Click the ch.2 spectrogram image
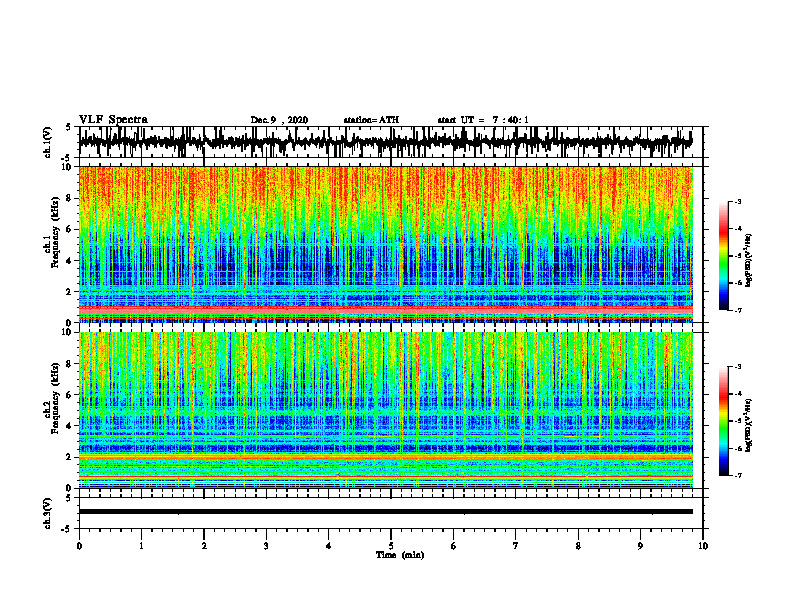 [x=385, y=410]
